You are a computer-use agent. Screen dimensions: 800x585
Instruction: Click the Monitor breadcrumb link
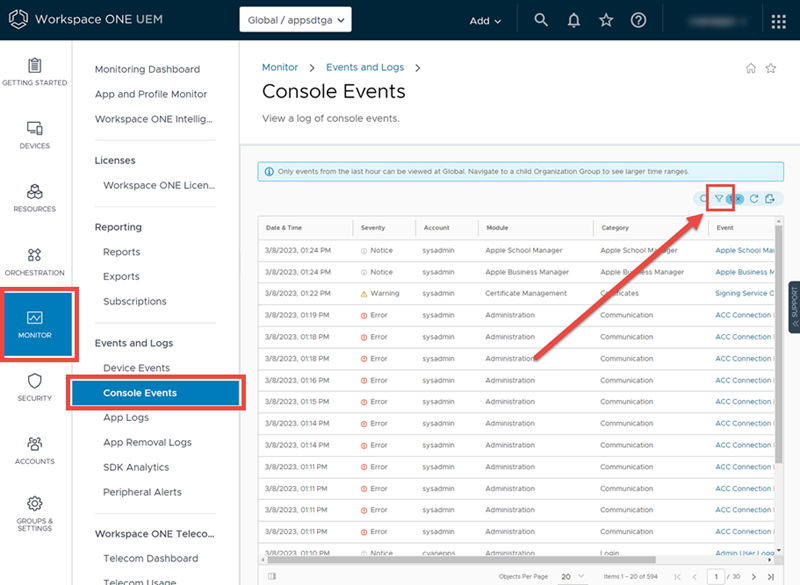click(280, 67)
